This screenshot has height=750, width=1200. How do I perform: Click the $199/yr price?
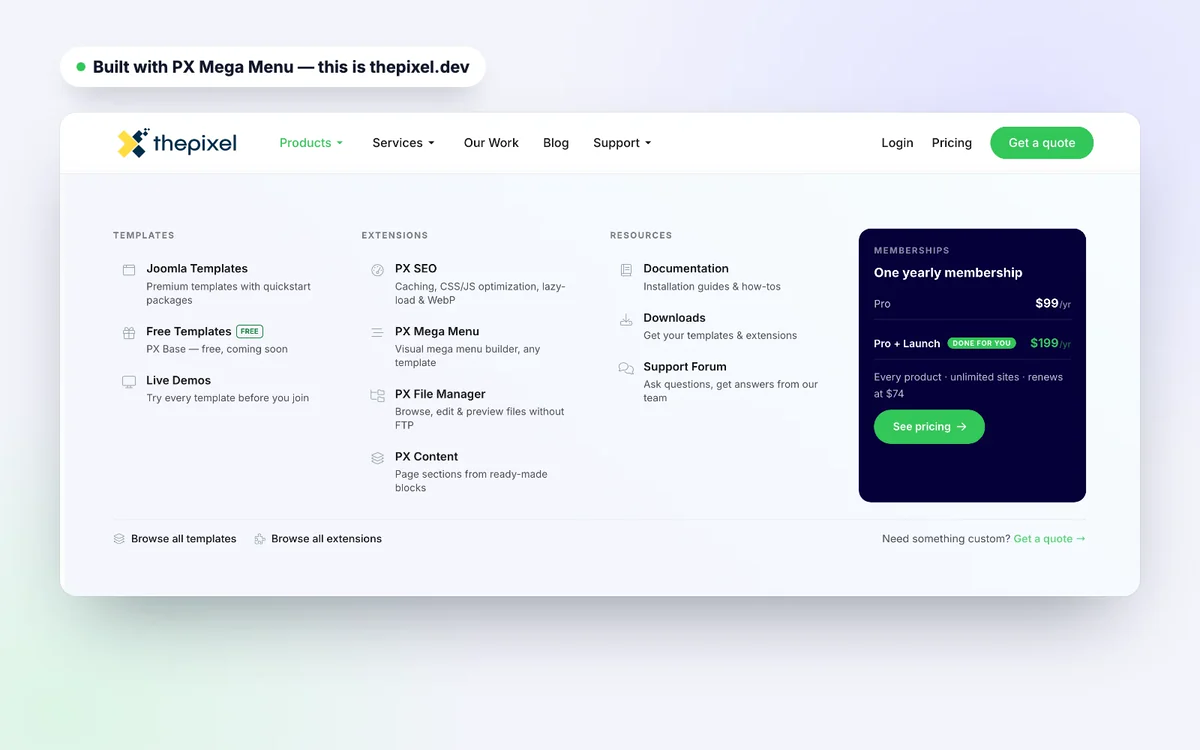tap(1050, 343)
